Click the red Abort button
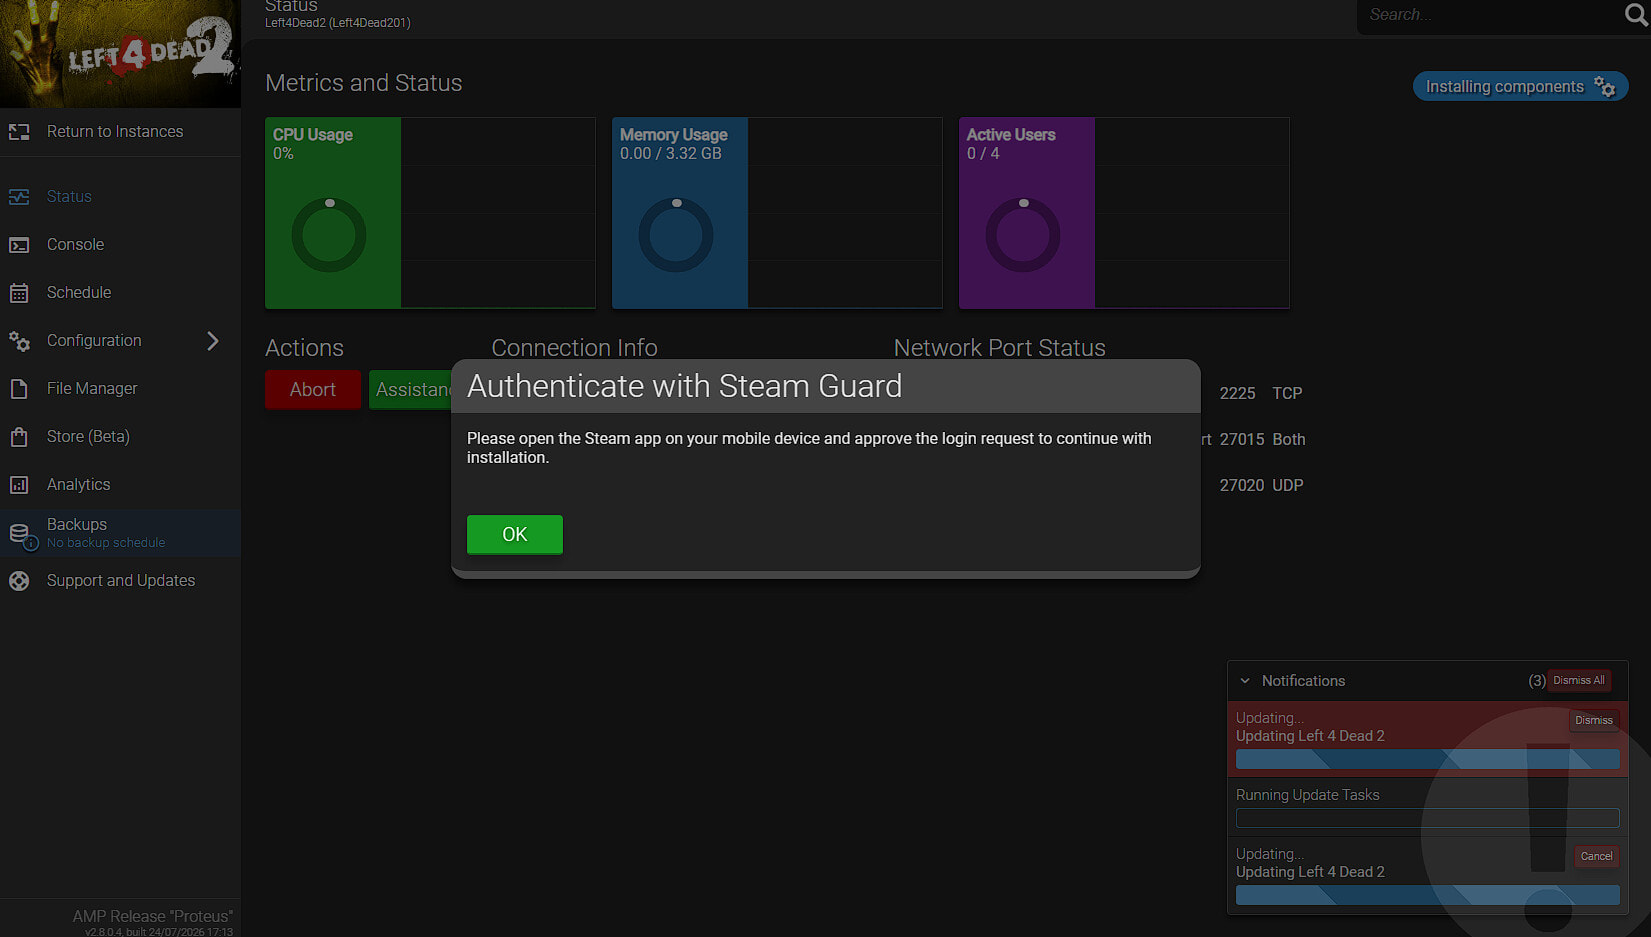1651x937 pixels. point(313,390)
